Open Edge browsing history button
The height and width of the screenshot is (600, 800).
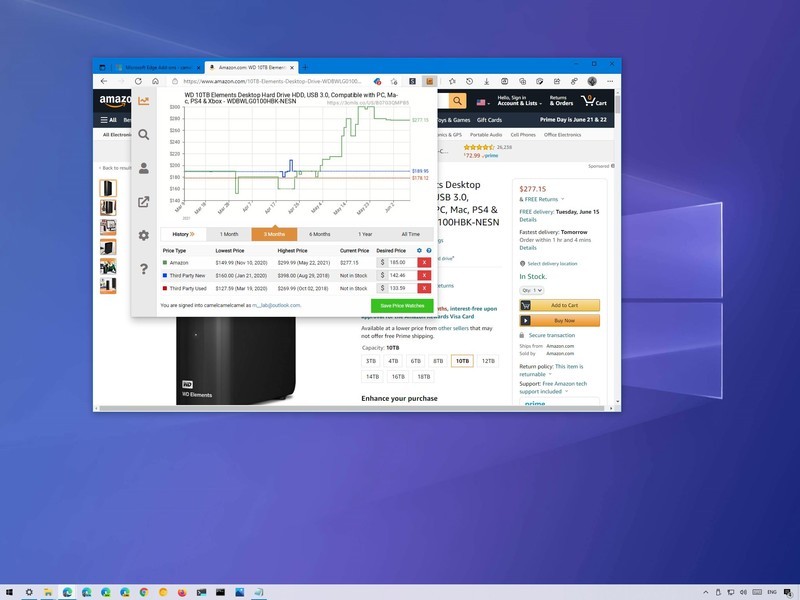[x=469, y=81]
